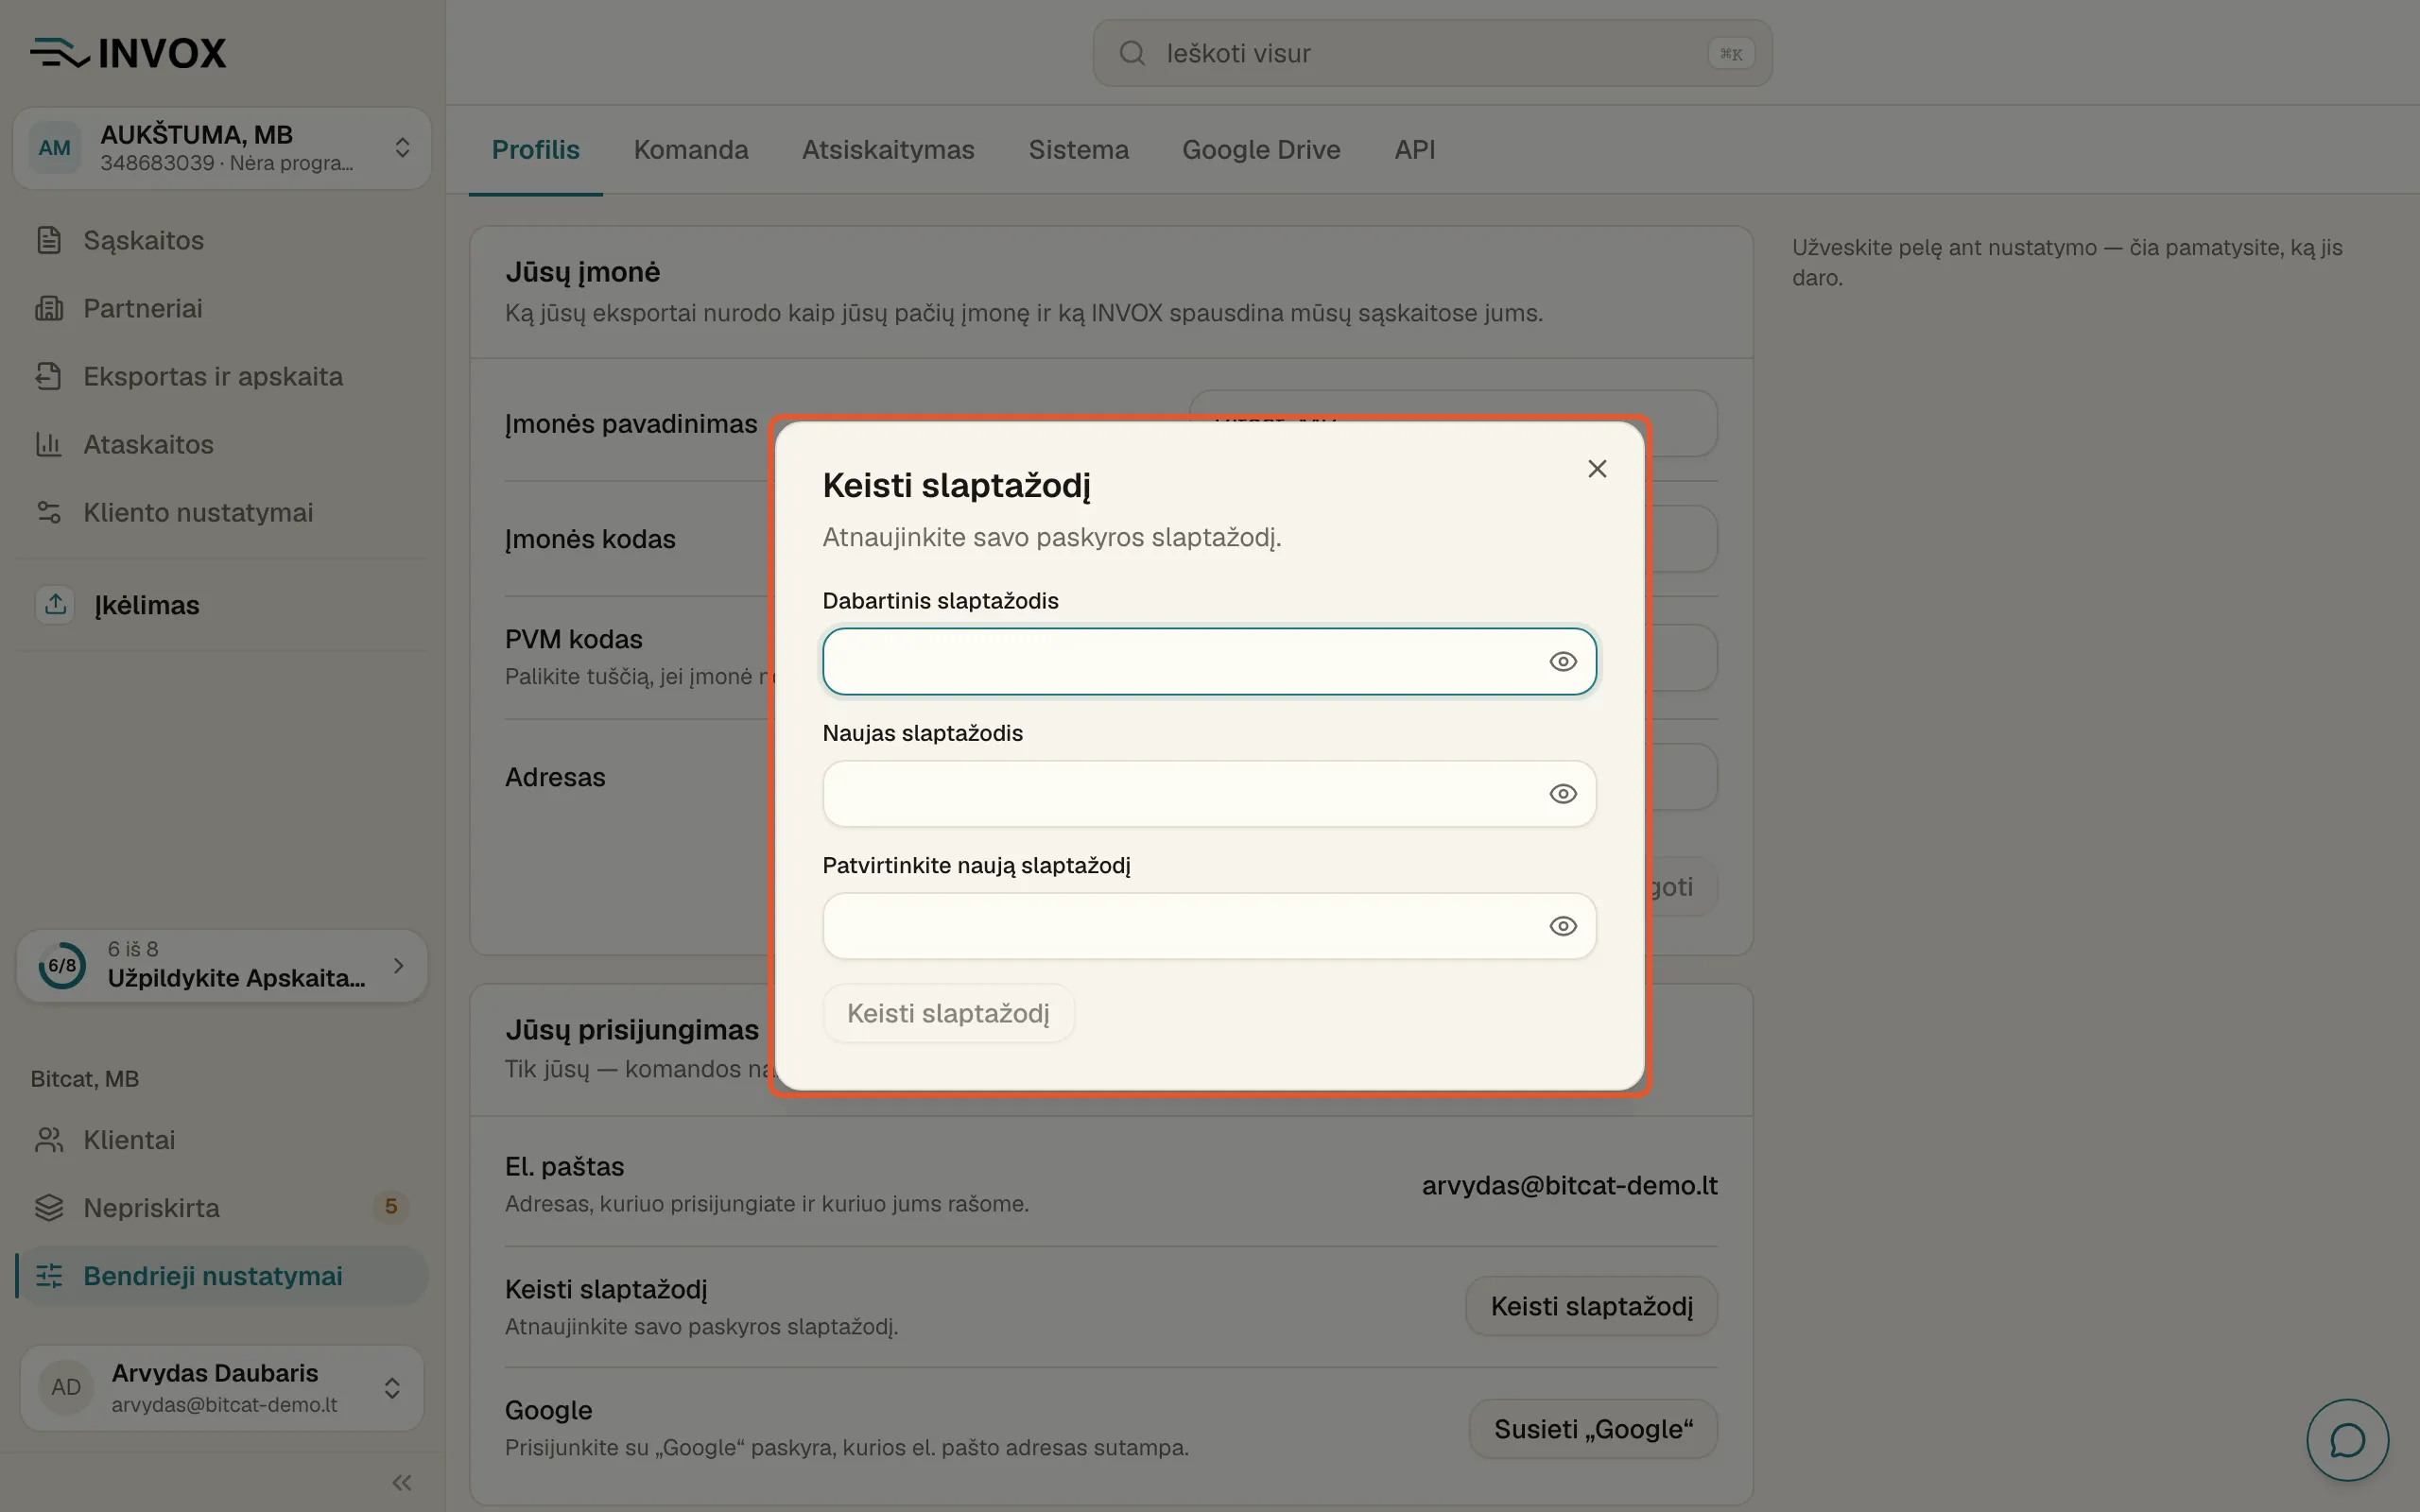Click the search magnifier icon

click(x=1132, y=53)
